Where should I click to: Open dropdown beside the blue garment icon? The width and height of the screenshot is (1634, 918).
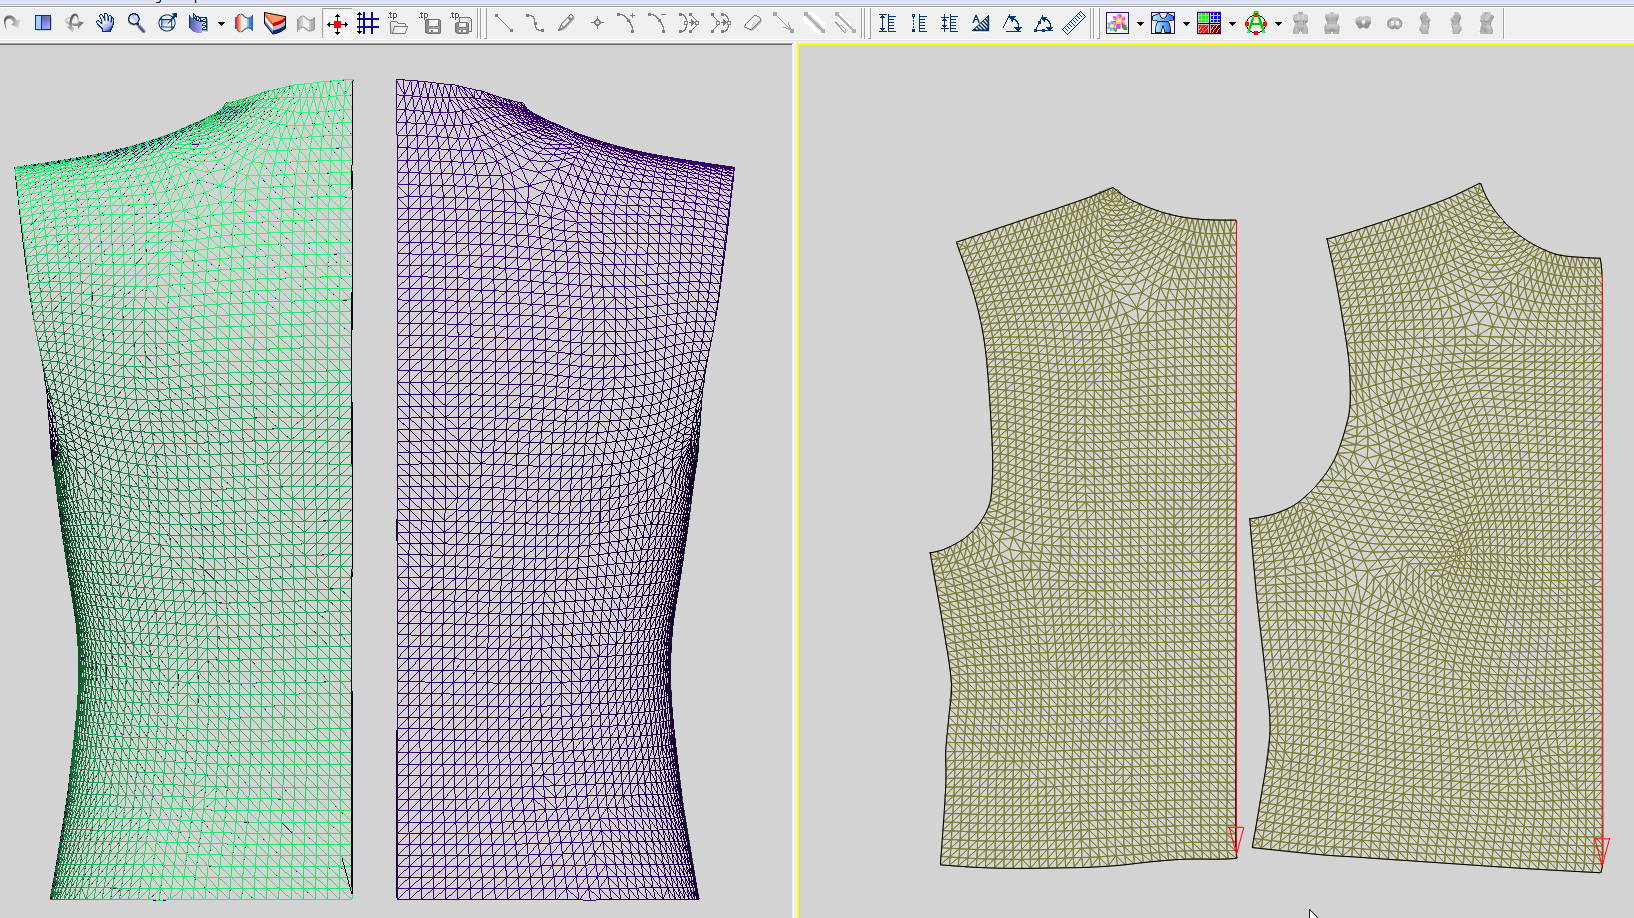coord(1186,24)
